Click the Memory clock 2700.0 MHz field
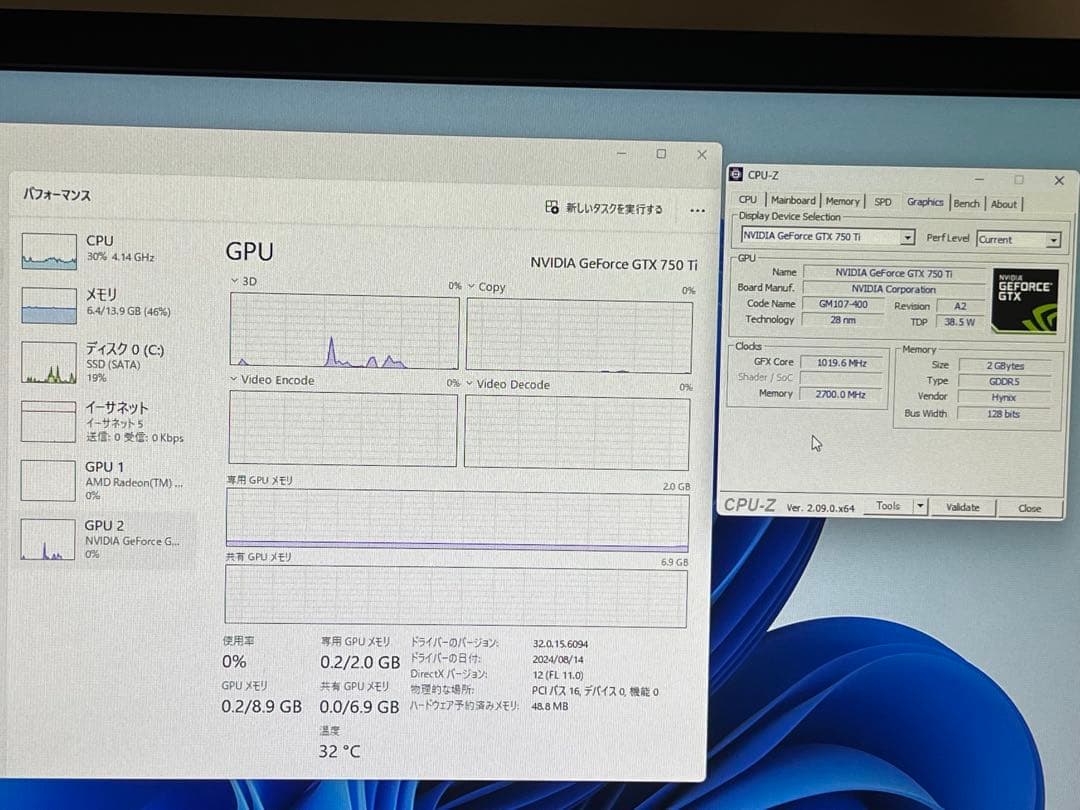The height and width of the screenshot is (810, 1080). point(840,395)
